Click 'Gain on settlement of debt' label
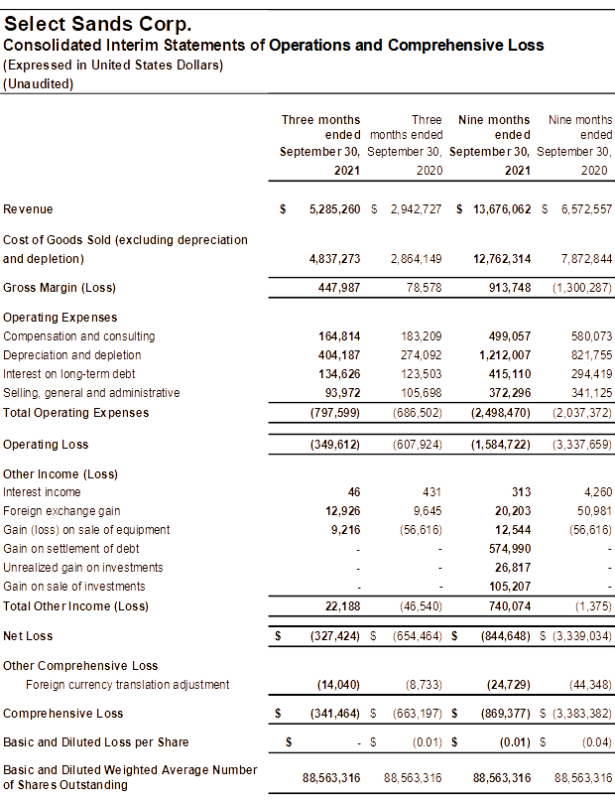Screen dimensions: 615x800 coord(71,549)
